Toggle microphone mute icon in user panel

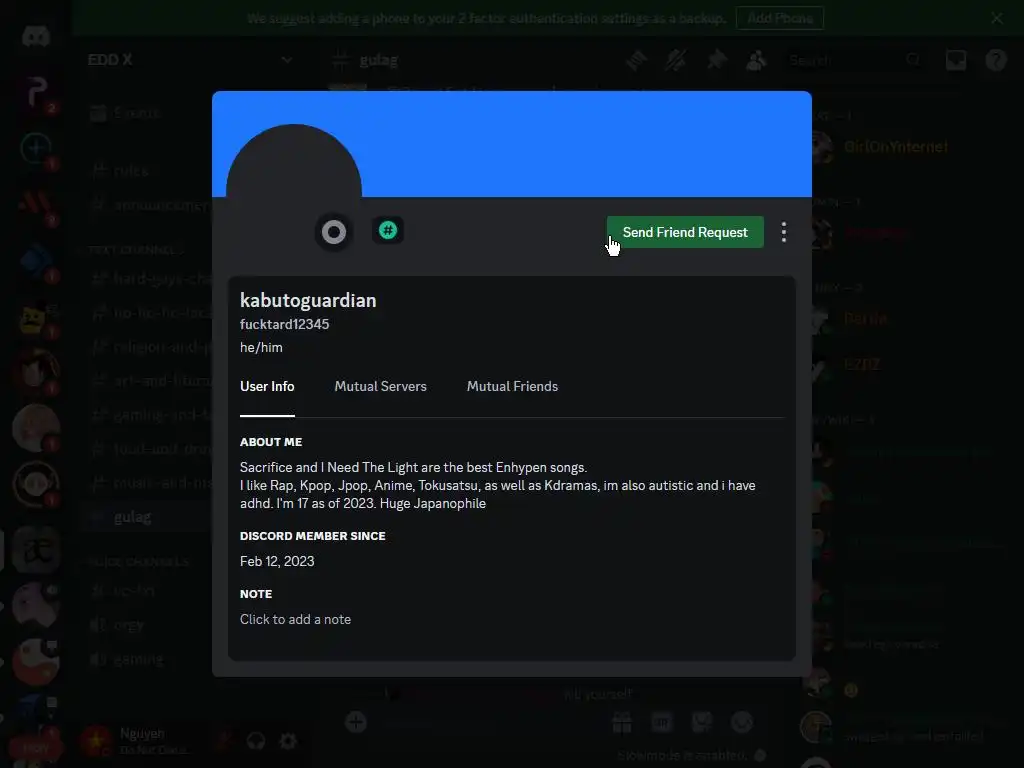tap(224, 741)
